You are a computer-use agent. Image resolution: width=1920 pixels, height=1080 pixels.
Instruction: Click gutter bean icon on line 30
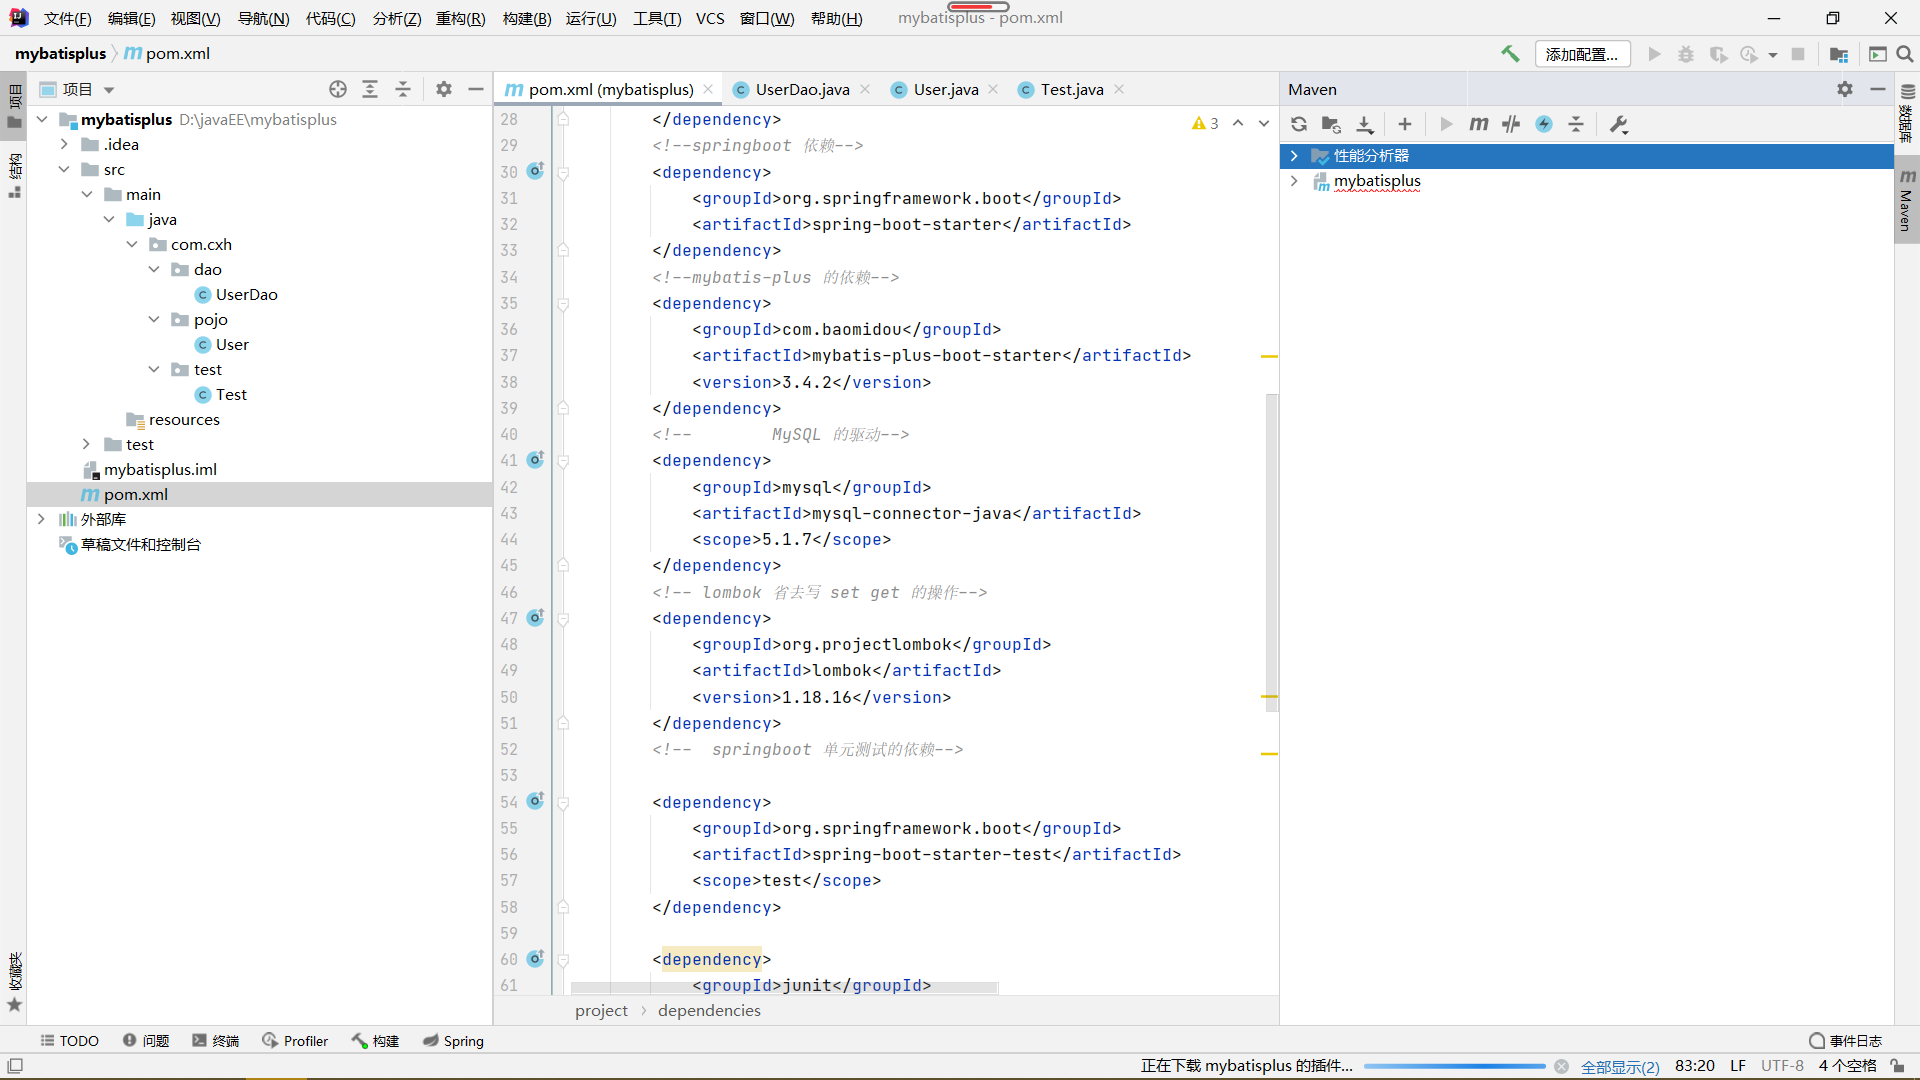click(536, 171)
